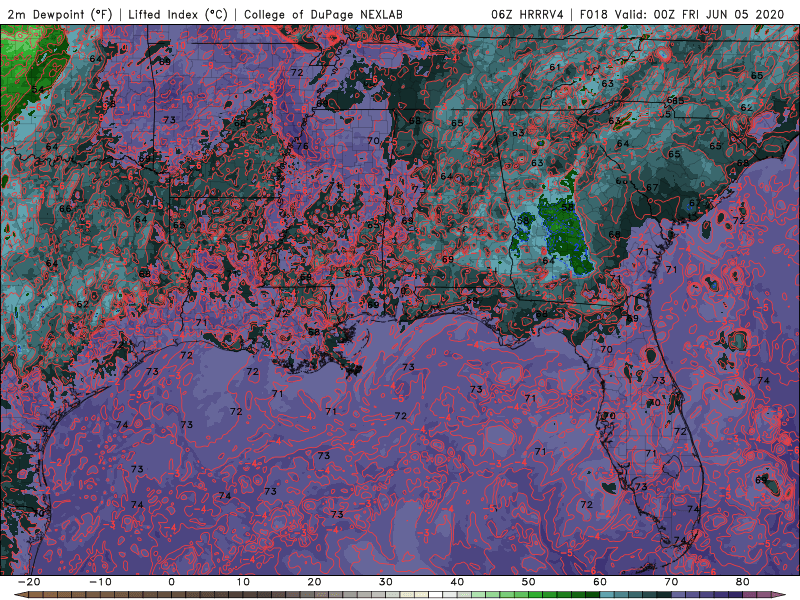Click the 70 label on the color scale
The image size is (800, 600).
[671, 582]
